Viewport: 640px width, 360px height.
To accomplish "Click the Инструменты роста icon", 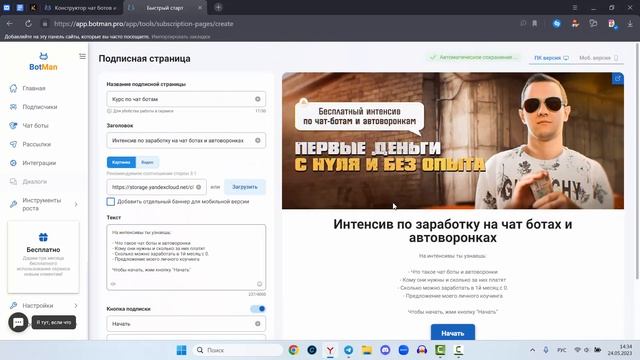I will coord(13,204).
